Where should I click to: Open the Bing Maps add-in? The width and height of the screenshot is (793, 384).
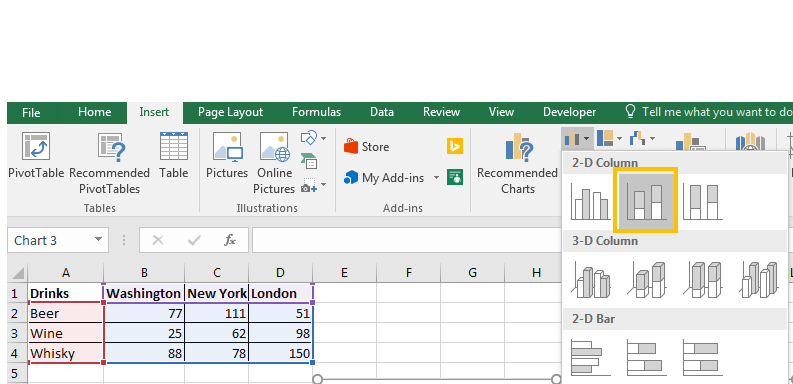click(x=455, y=146)
